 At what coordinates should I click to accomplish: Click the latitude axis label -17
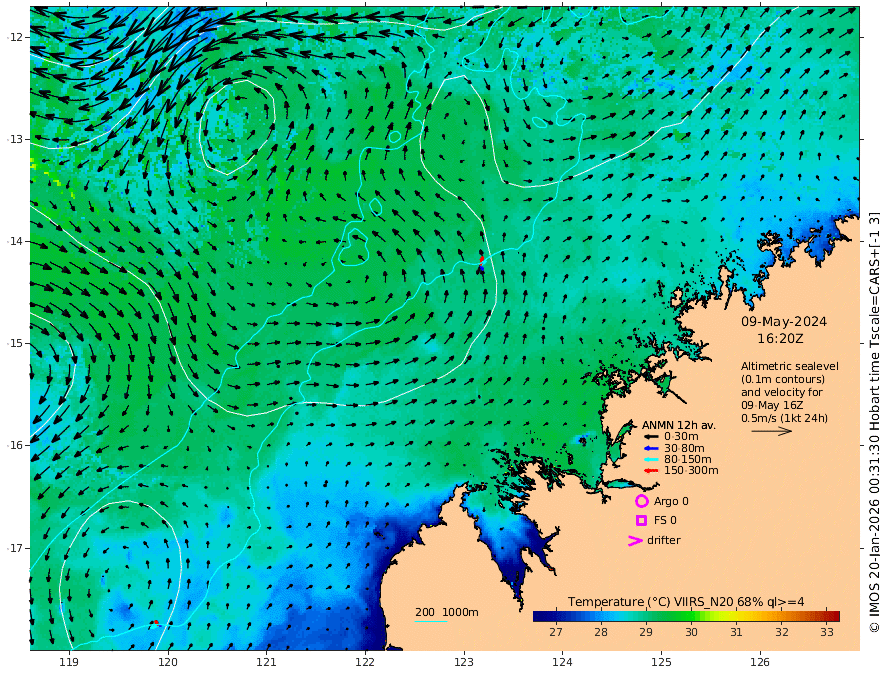click(15, 548)
